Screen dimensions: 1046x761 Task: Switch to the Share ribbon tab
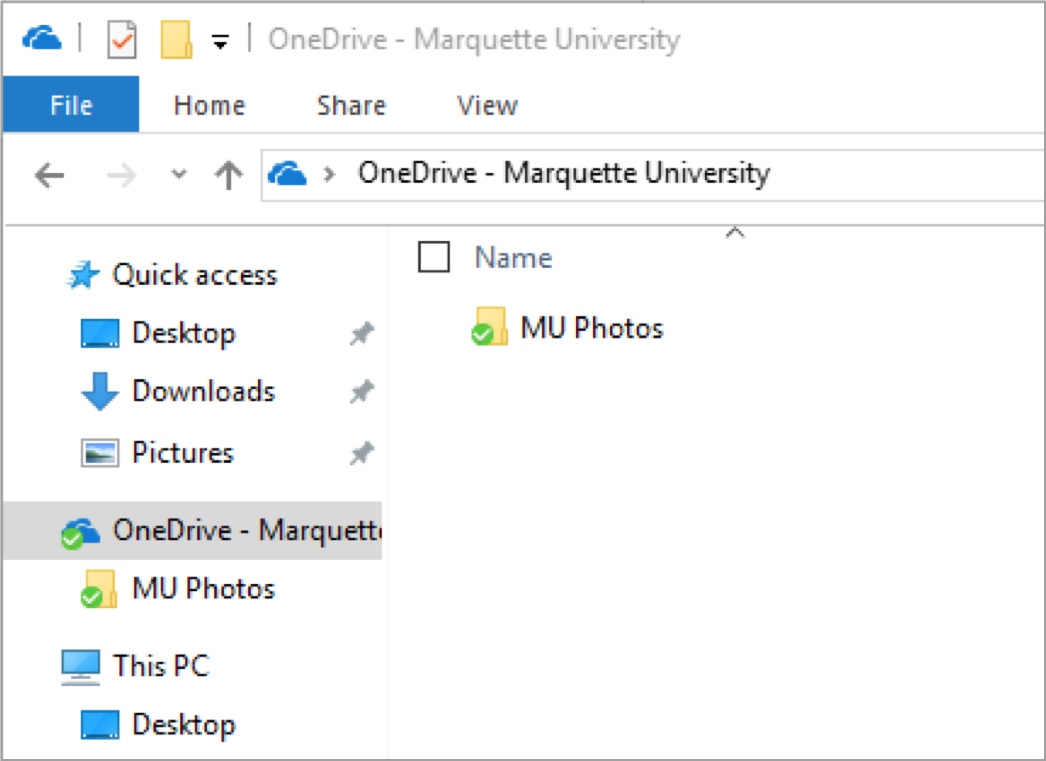coord(351,105)
